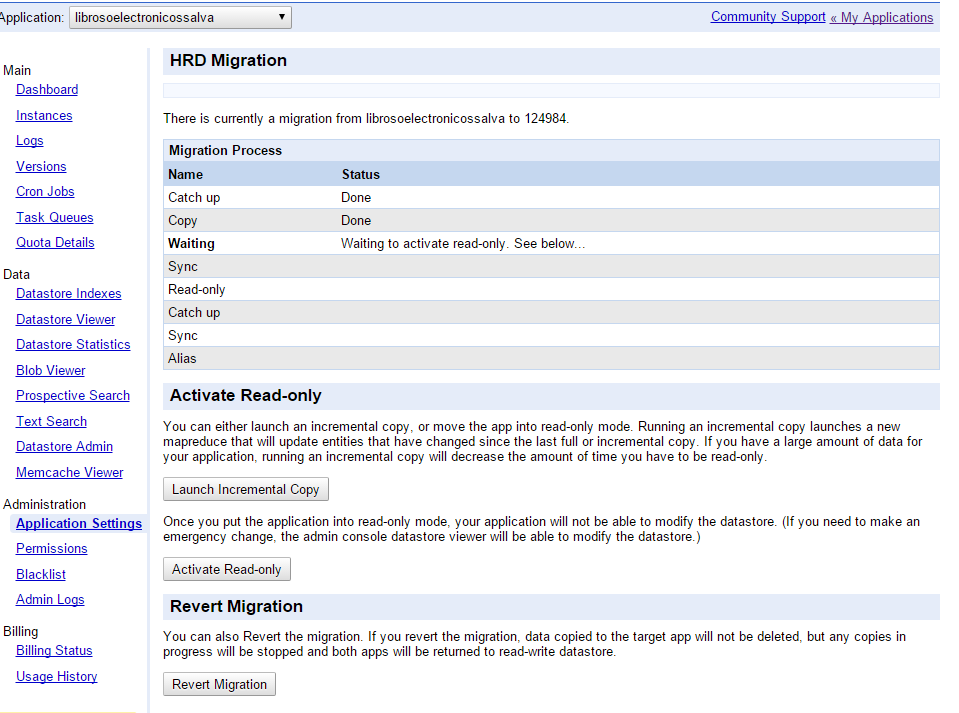Navigate to Instances page
The height and width of the screenshot is (713, 959).
click(44, 116)
